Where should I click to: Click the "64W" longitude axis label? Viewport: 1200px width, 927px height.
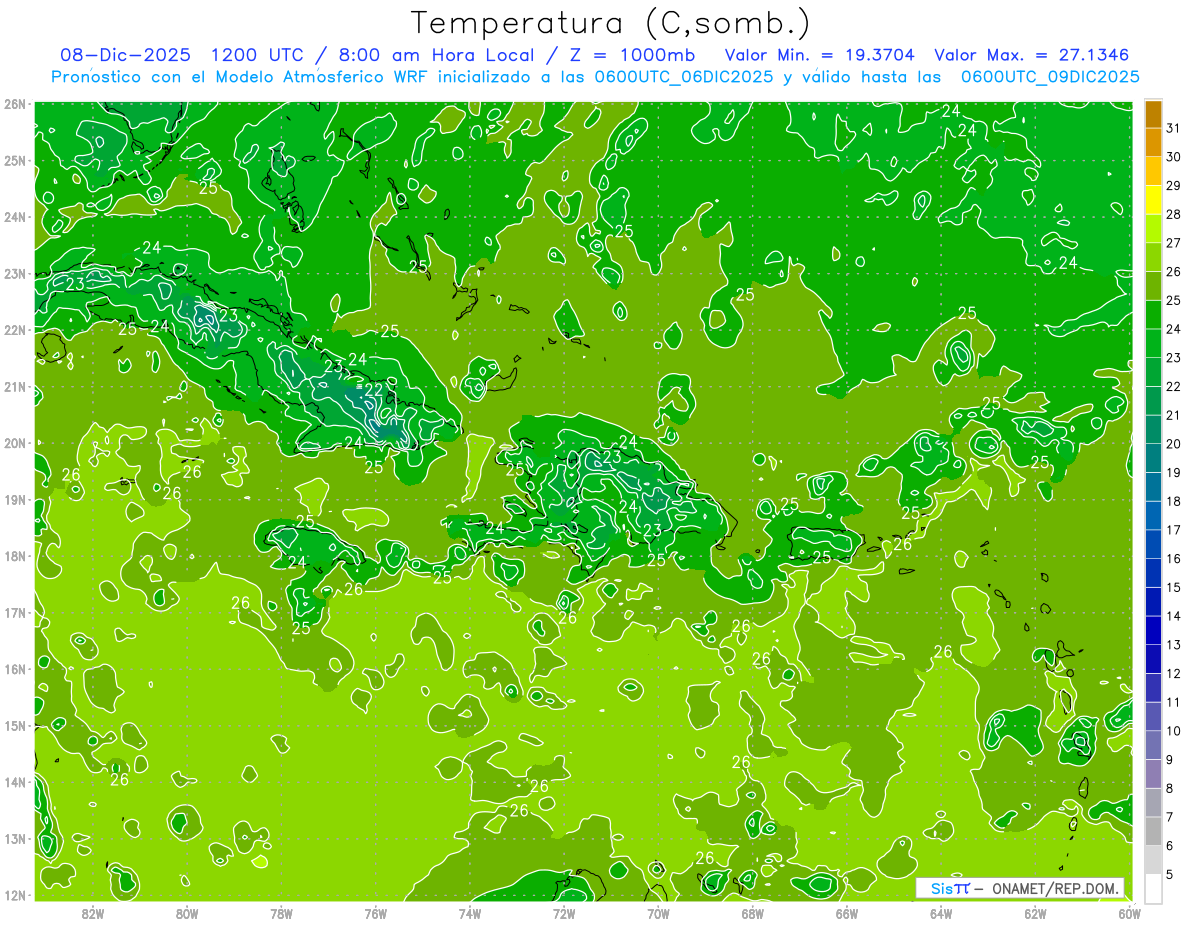click(x=941, y=913)
